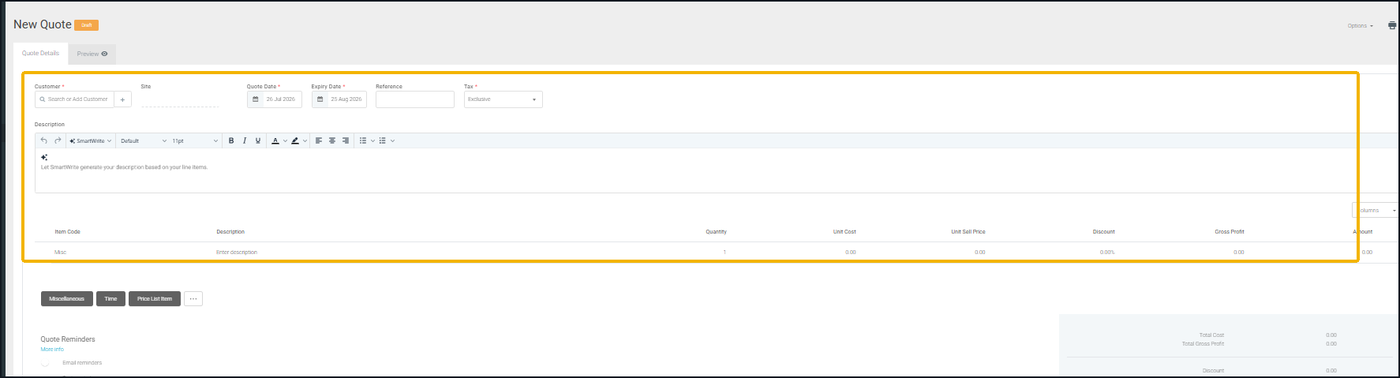Switch to the Quote Details tab
The height and width of the screenshot is (378, 1400).
click(x=41, y=53)
